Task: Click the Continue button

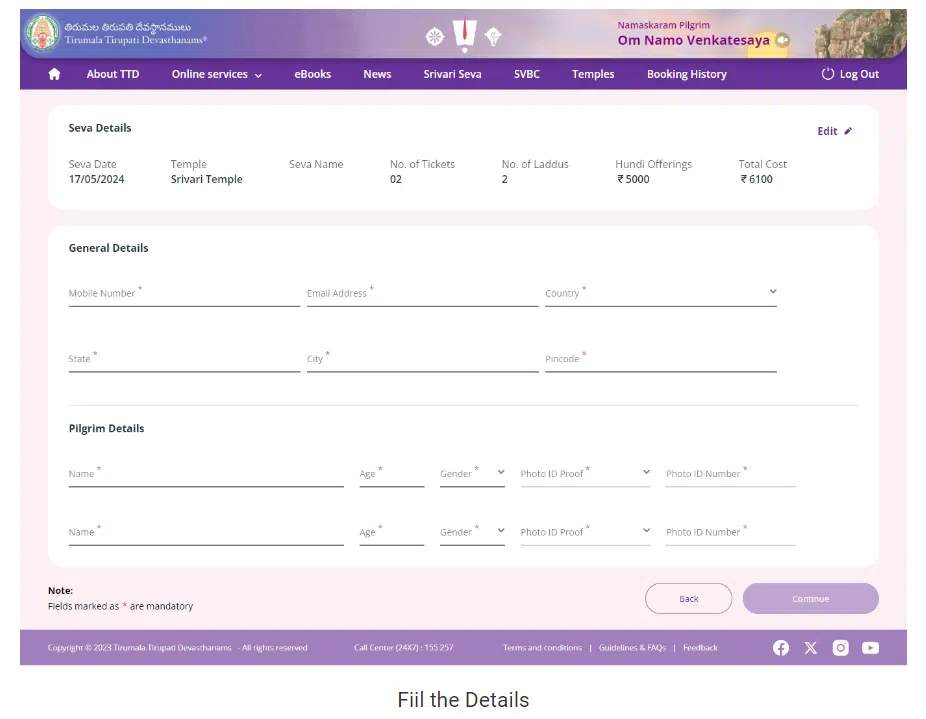Action: (811, 598)
